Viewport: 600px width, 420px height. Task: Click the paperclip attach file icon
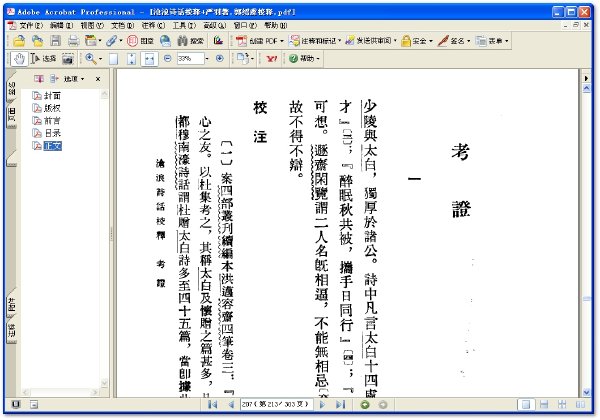point(111,41)
